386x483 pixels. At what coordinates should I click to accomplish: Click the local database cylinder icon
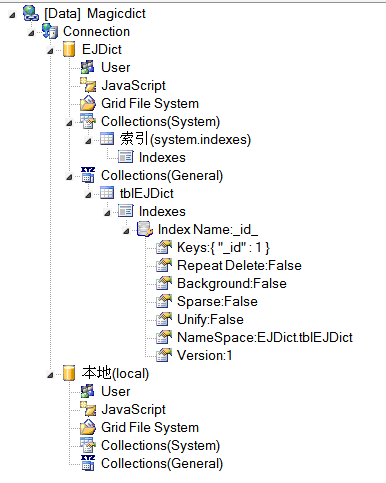(x=69, y=373)
